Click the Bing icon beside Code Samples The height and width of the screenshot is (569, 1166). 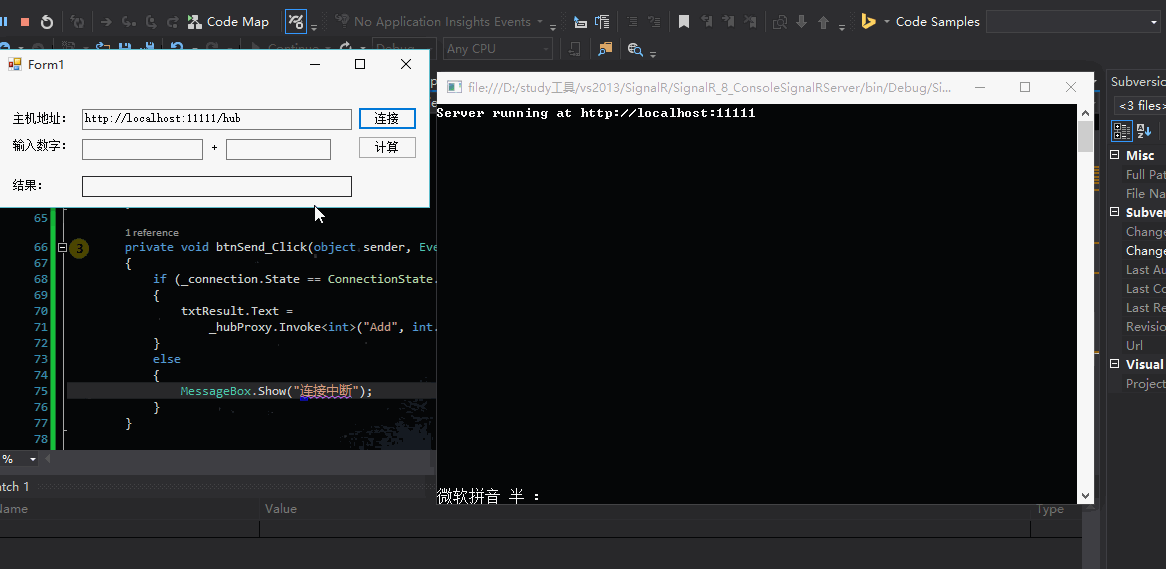click(x=868, y=22)
